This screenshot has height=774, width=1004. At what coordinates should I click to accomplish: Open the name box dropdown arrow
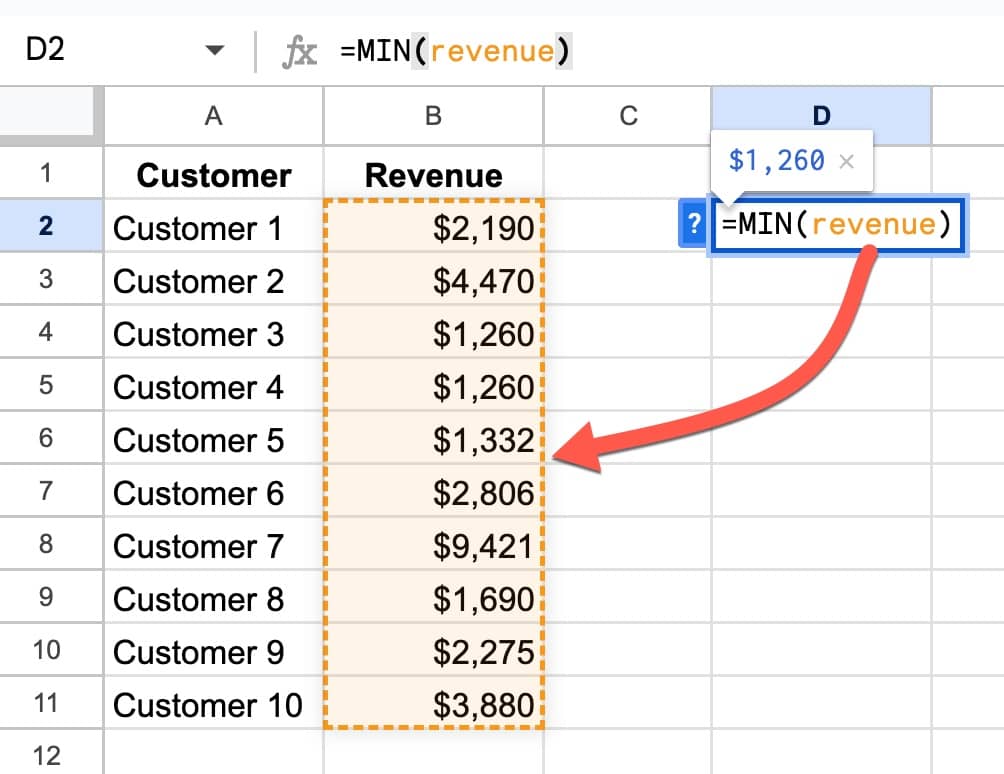[214, 51]
